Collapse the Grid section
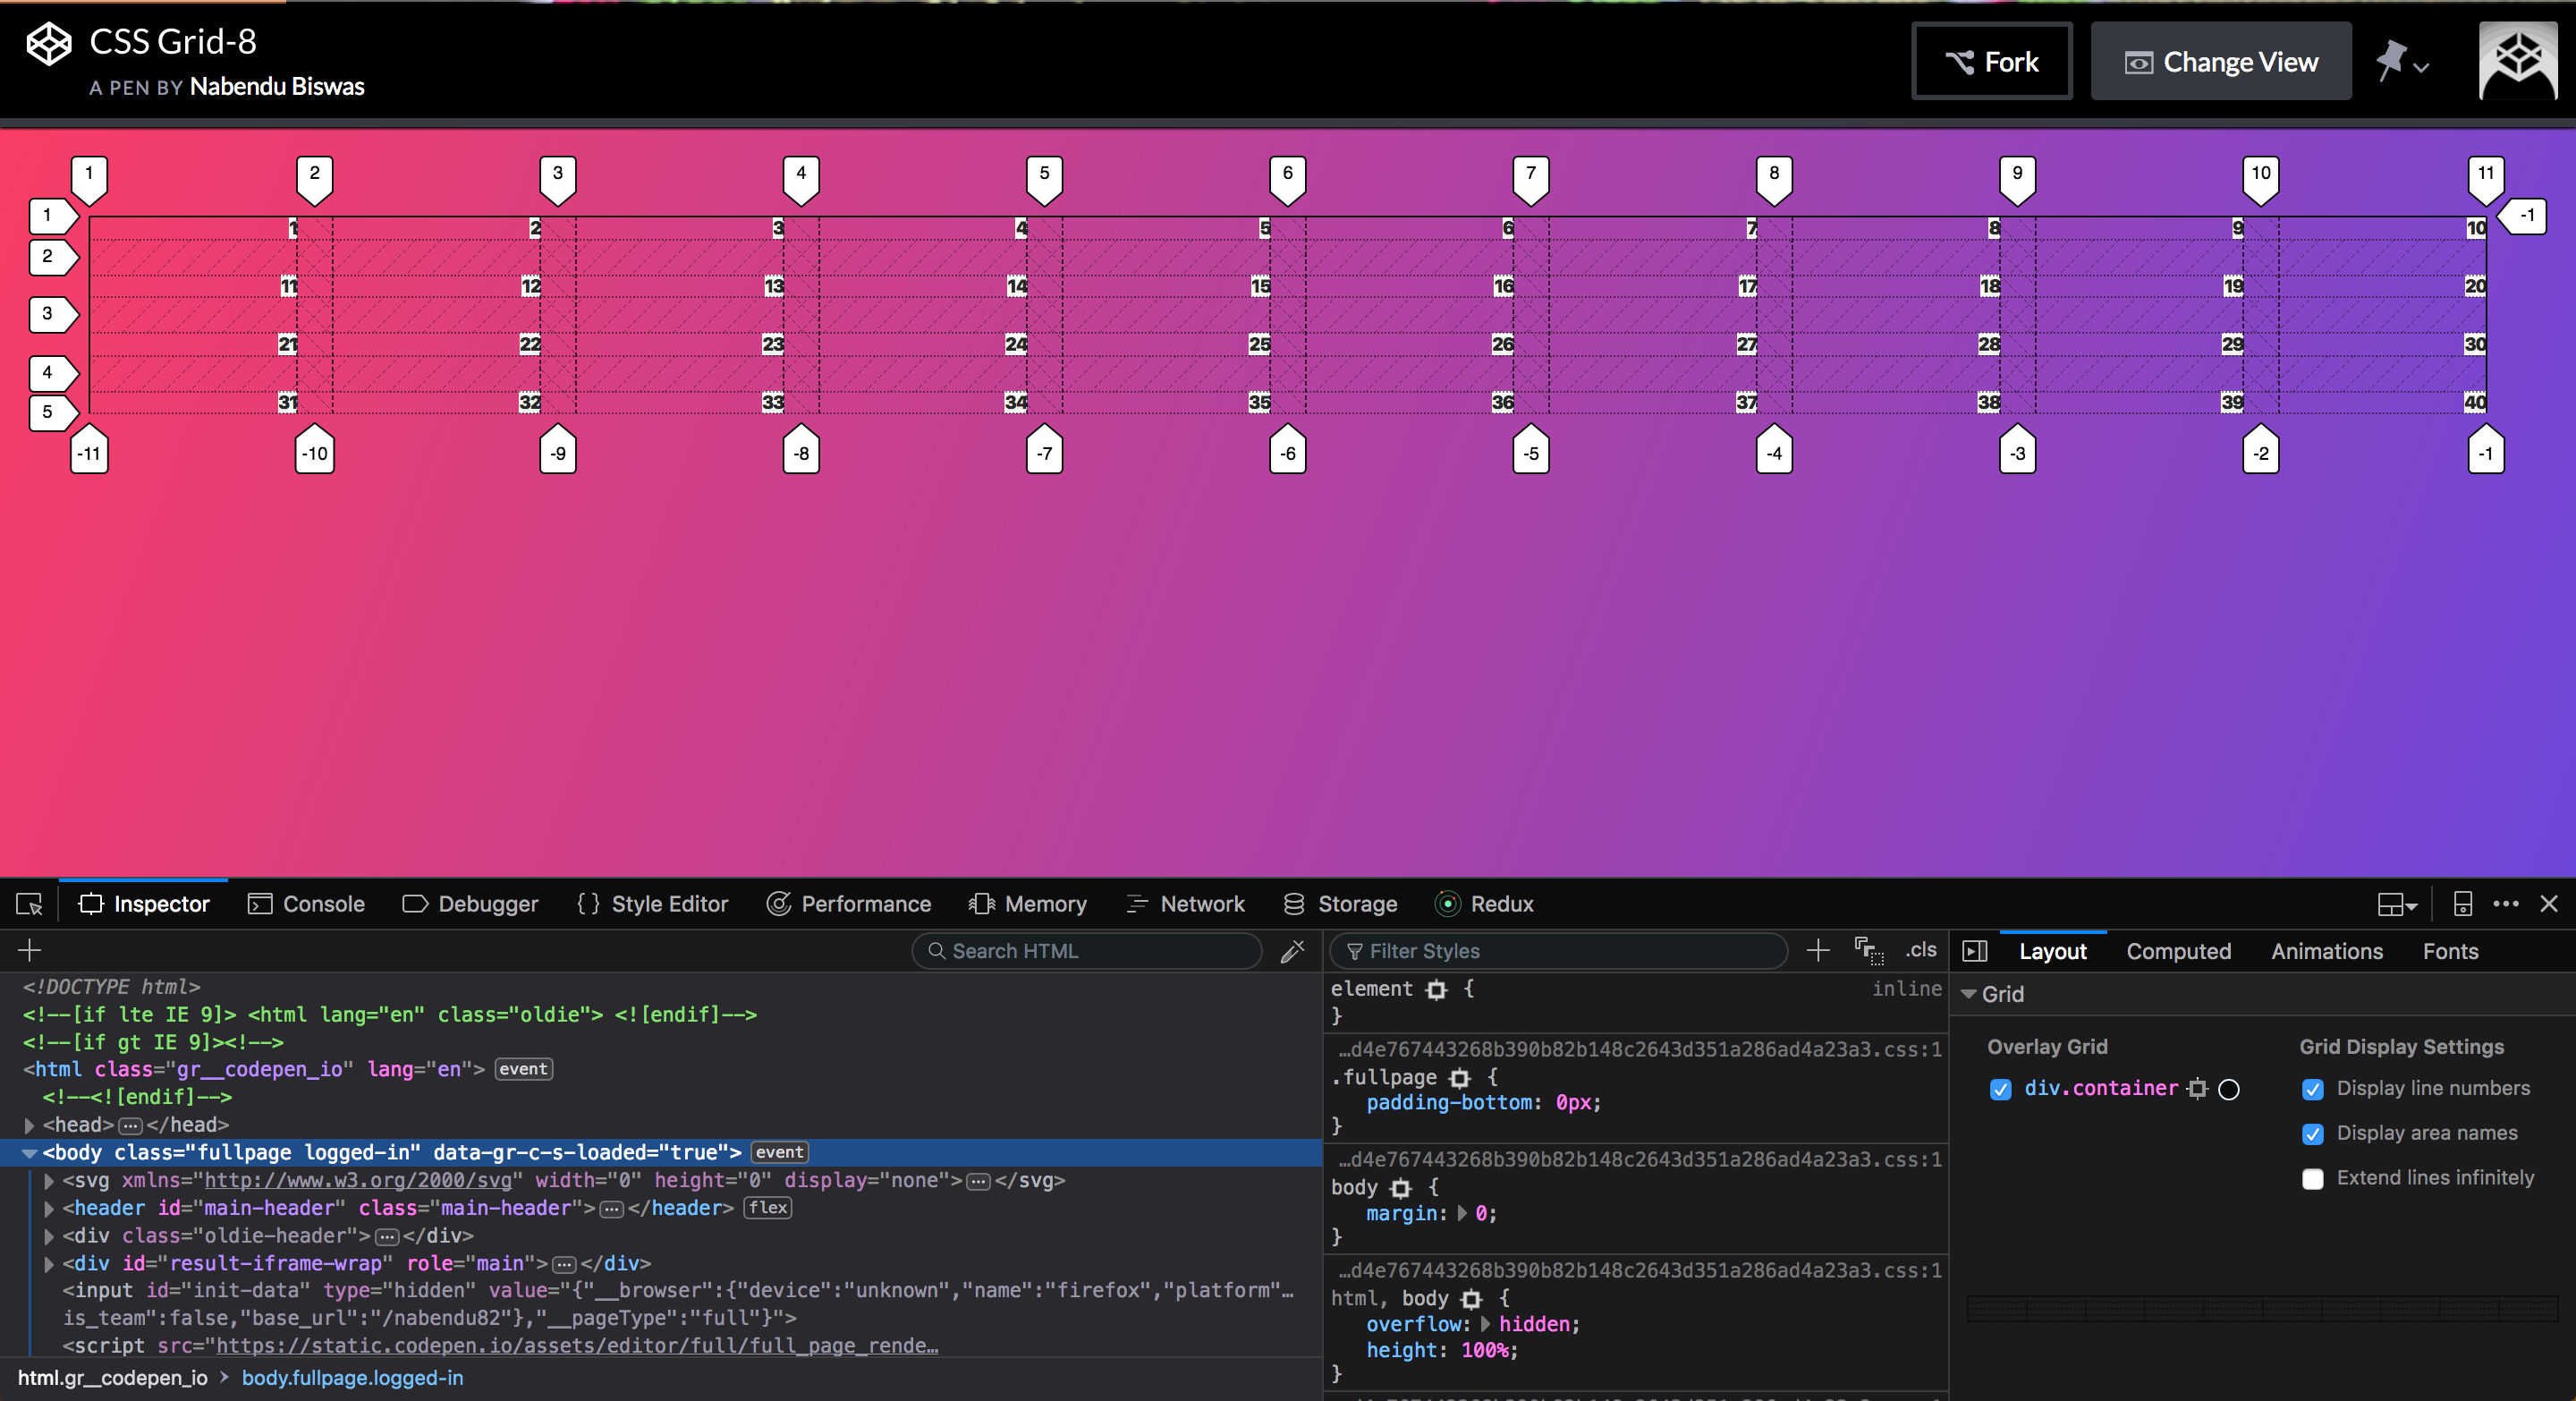 [1969, 994]
